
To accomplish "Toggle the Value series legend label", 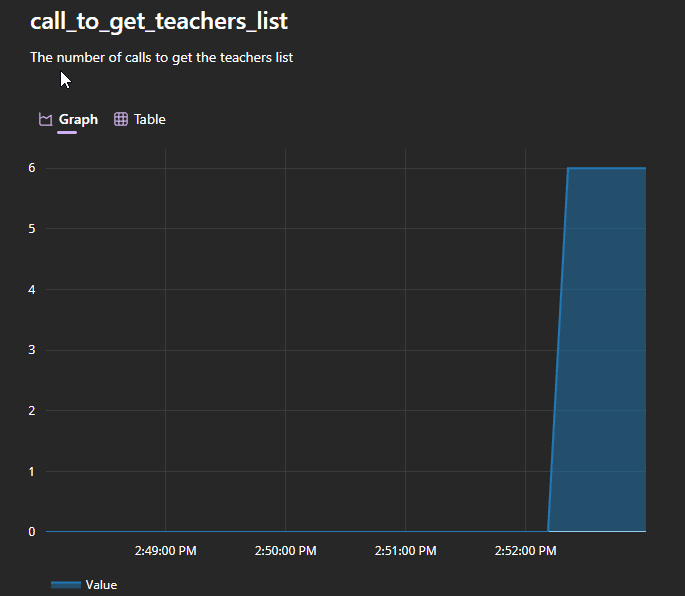I will [x=101, y=585].
